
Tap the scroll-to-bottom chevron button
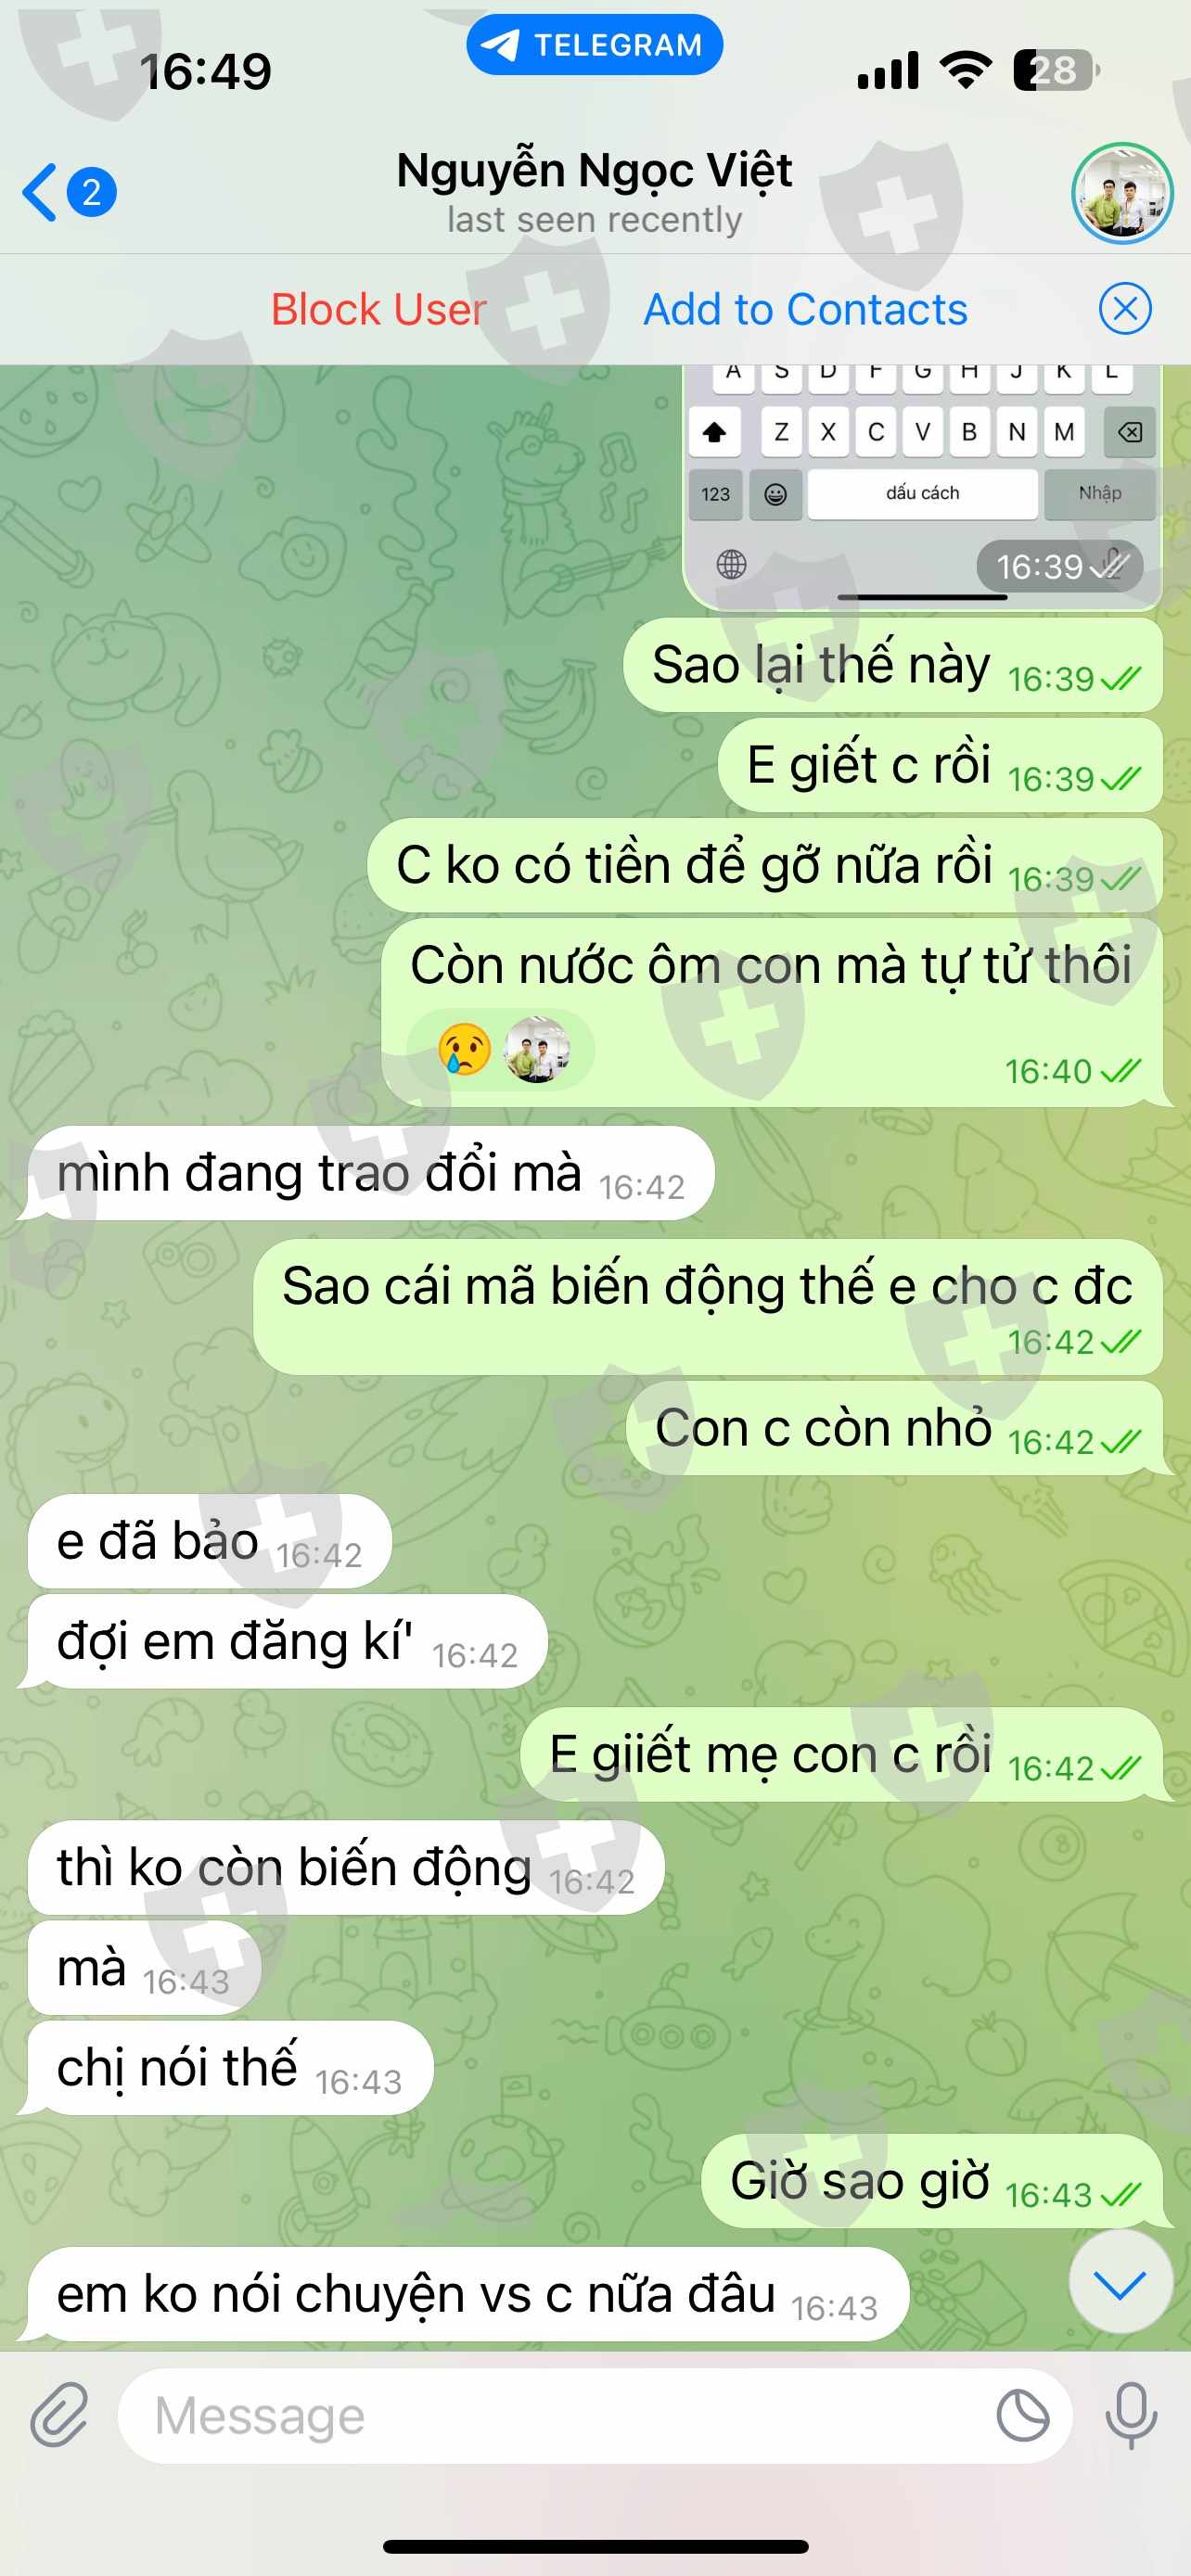click(x=1120, y=2284)
